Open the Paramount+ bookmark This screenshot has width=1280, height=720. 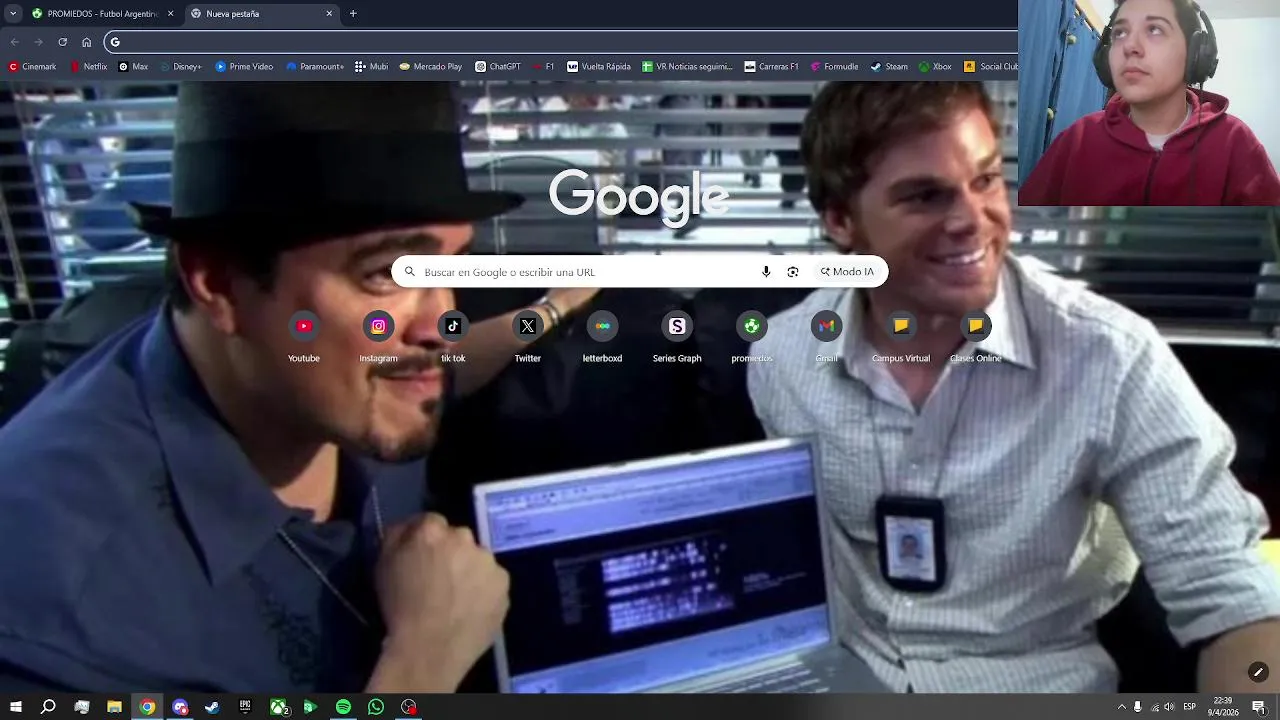pyautogui.click(x=315, y=67)
